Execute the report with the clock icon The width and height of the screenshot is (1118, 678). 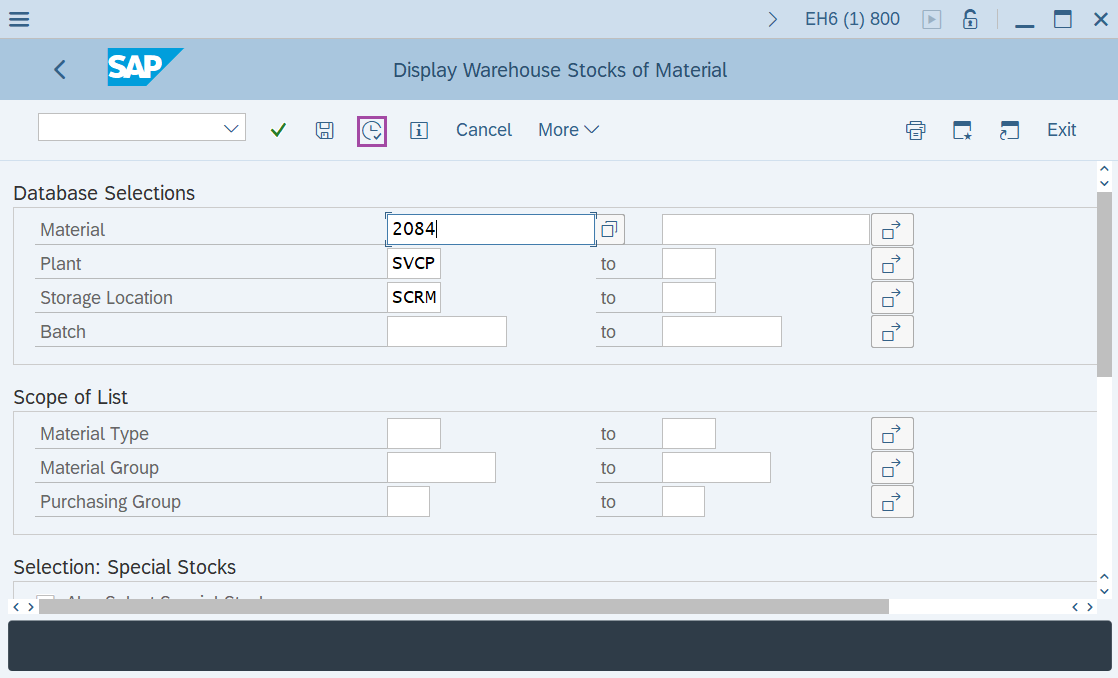coord(371,130)
